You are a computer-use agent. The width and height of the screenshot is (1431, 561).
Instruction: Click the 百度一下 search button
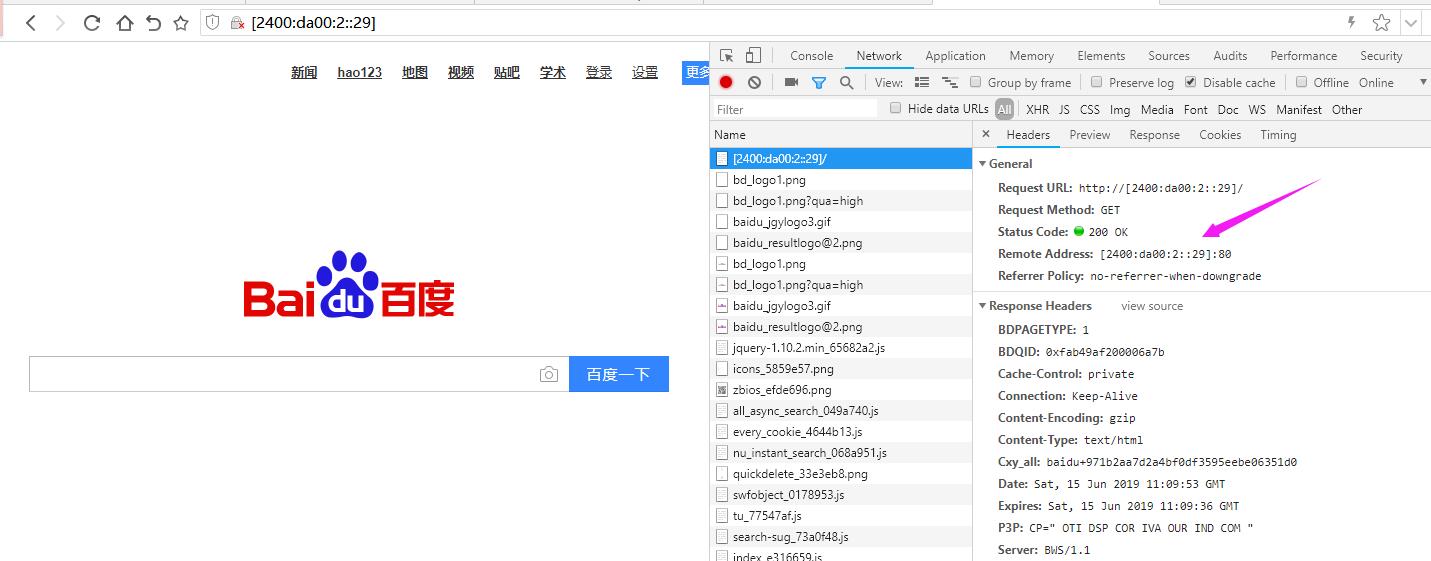coord(618,374)
